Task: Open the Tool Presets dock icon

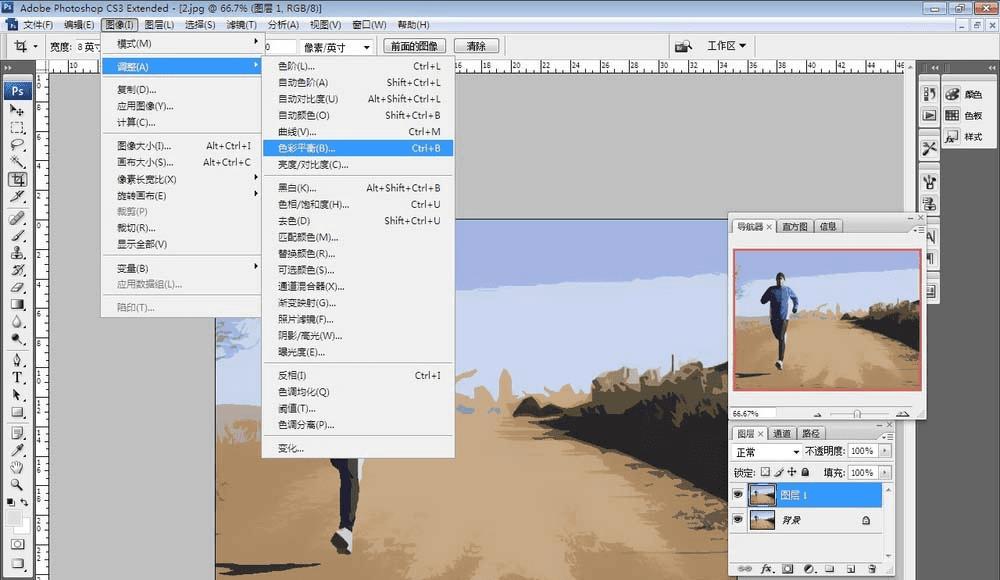Action: tap(929, 149)
